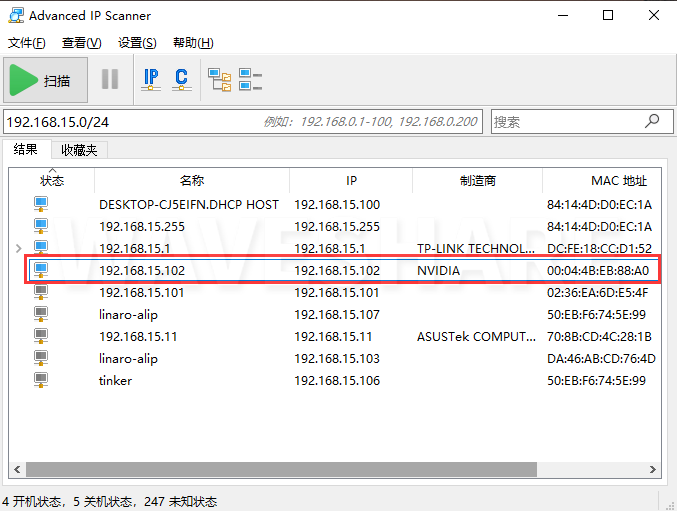This screenshot has height=511, width=677.
Task: Click the offline icon of 192.168.15.11 row
Action: 41,336
